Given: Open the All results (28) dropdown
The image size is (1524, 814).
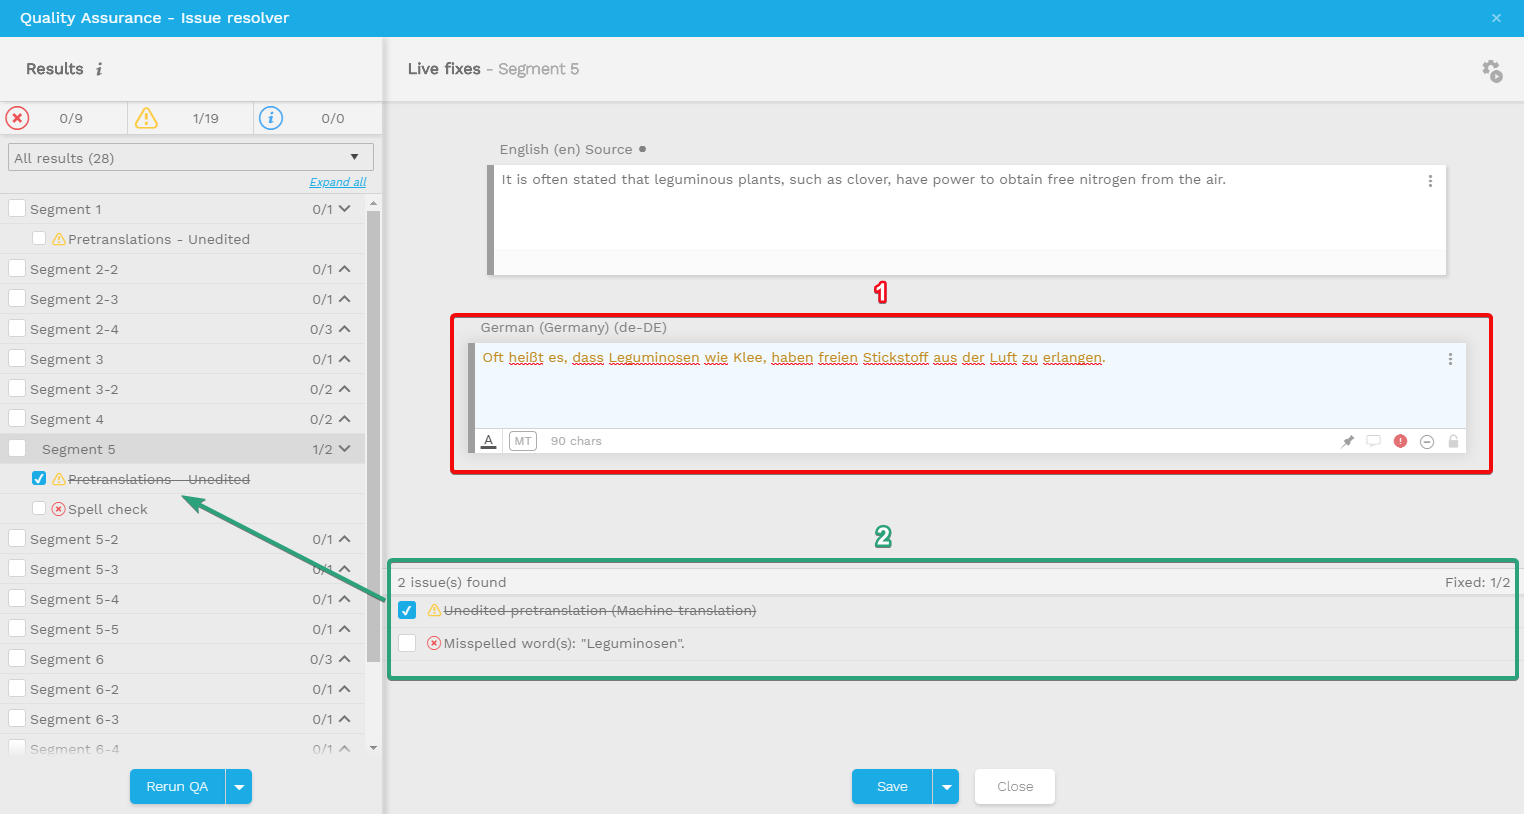Looking at the screenshot, I should 190,158.
